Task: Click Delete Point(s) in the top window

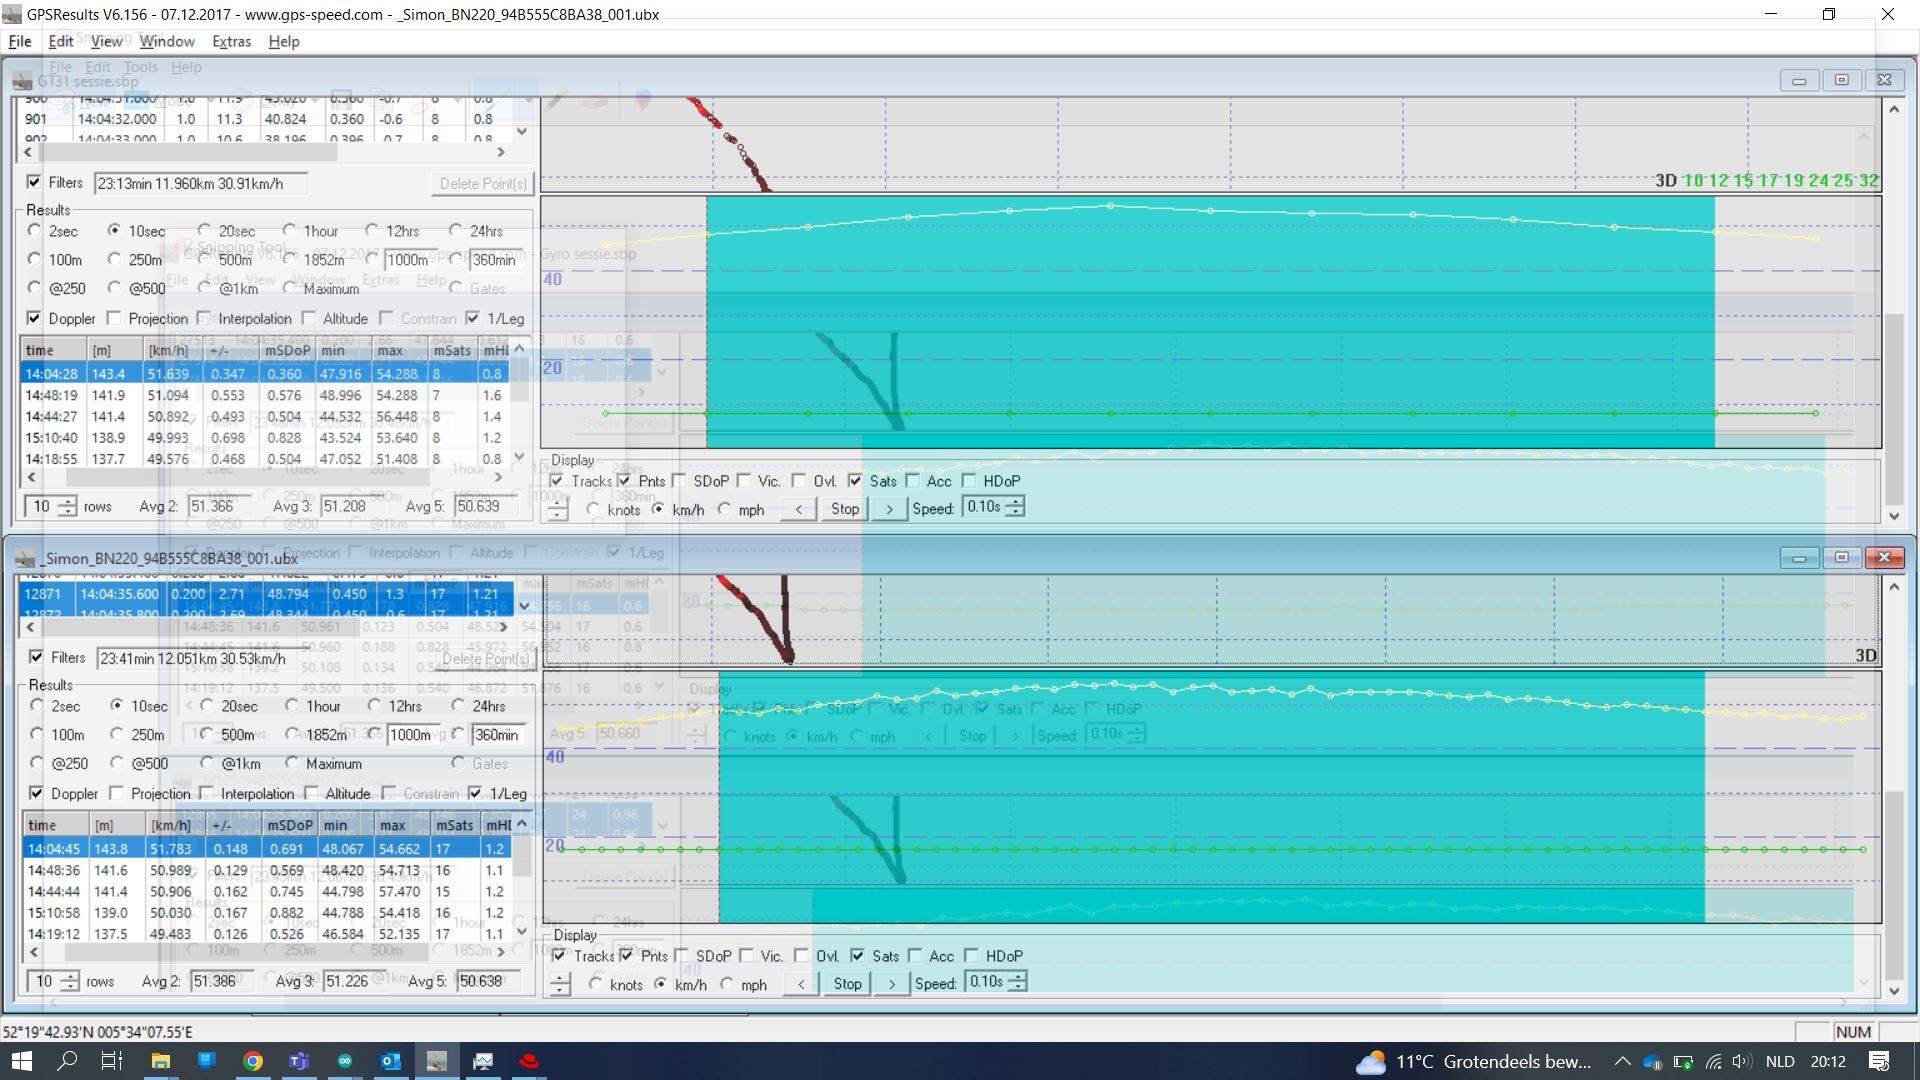Action: coord(483,183)
